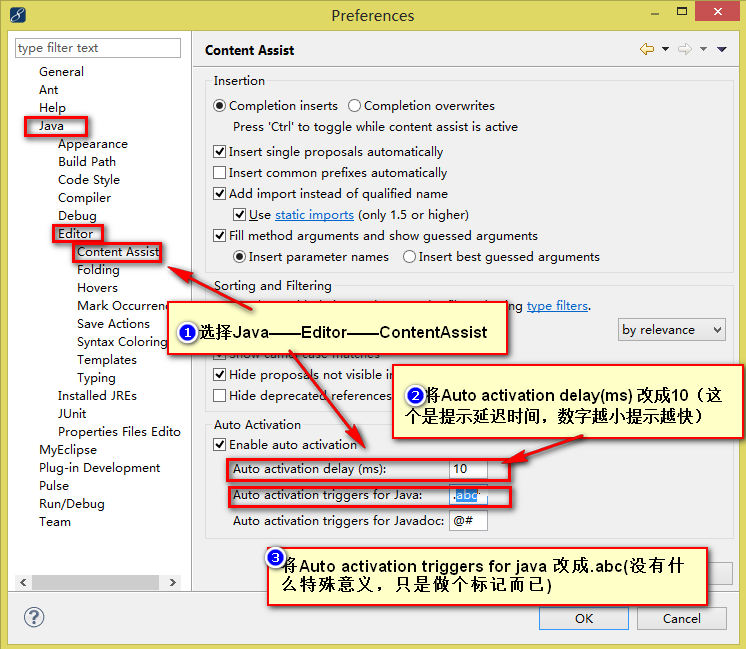The image size is (746, 649).
Task: Open the by relevance sort dropdown
Action: [672, 330]
